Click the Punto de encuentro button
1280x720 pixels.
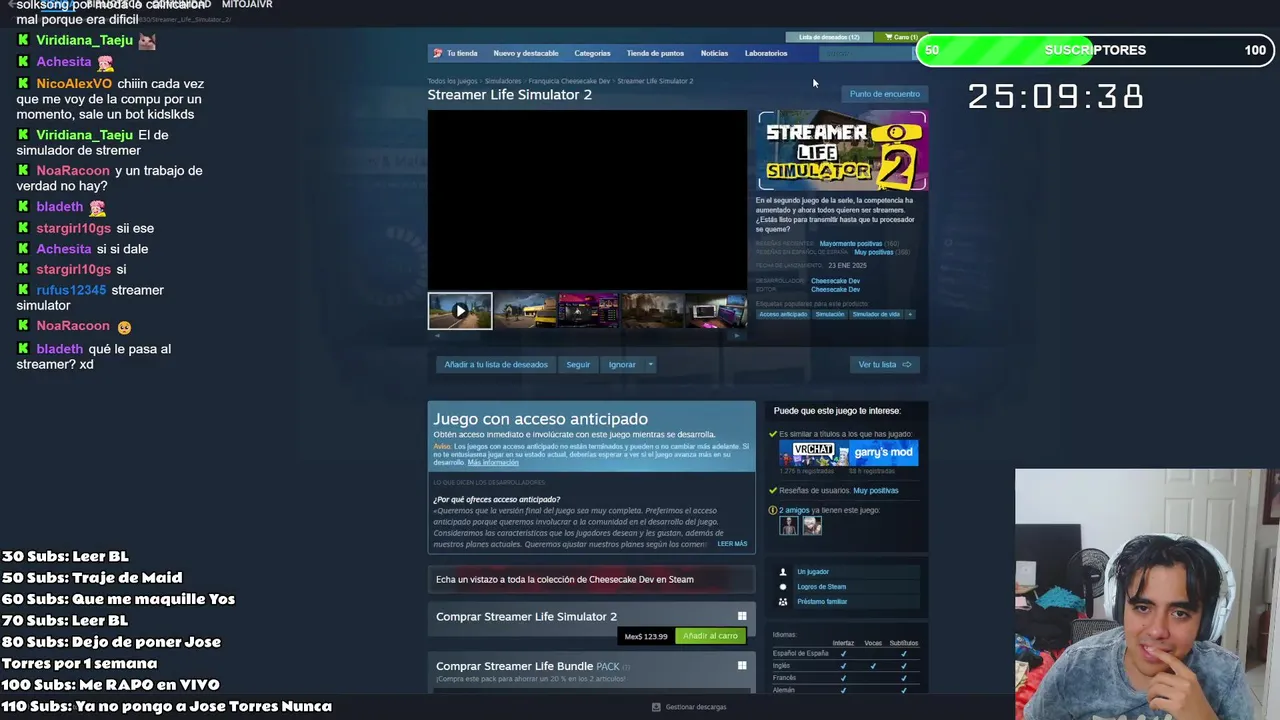point(885,94)
